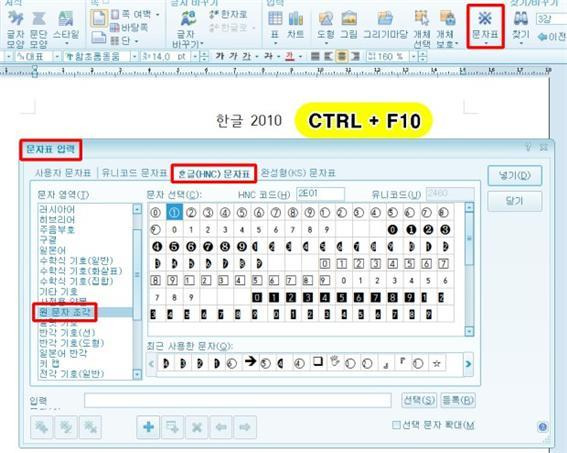Open the 문단 모양 paragraph shape tool
Image resolution: width=567 pixels, height=453 pixels.
tap(38, 29)
